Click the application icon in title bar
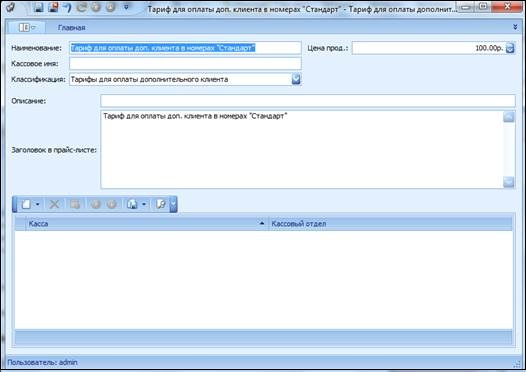 (x=11, y=7)
